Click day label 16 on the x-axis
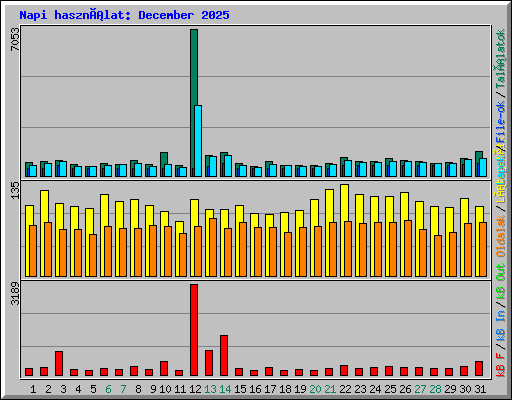Screen dimensions: 512x400 pyautogui.click(x=255, y=389)
